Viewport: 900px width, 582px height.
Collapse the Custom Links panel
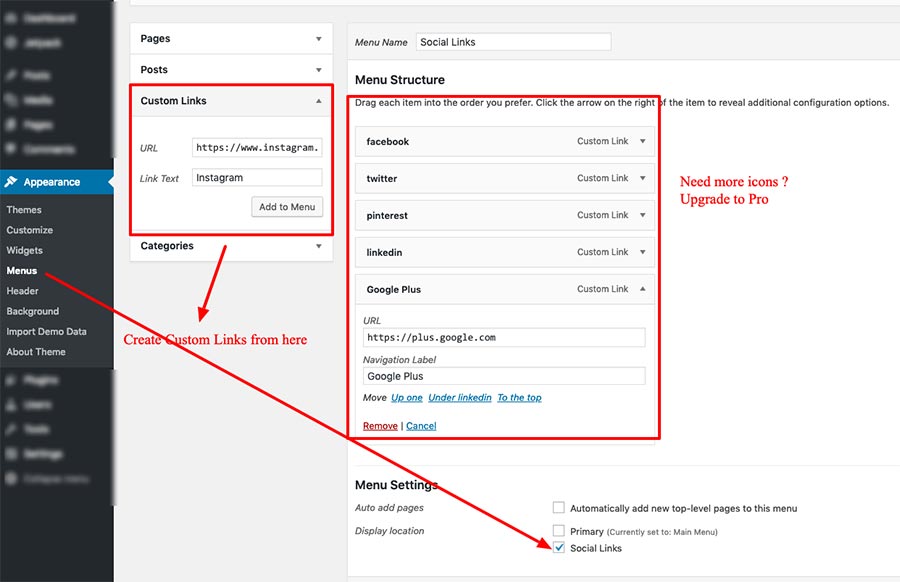tap(319, 101)
